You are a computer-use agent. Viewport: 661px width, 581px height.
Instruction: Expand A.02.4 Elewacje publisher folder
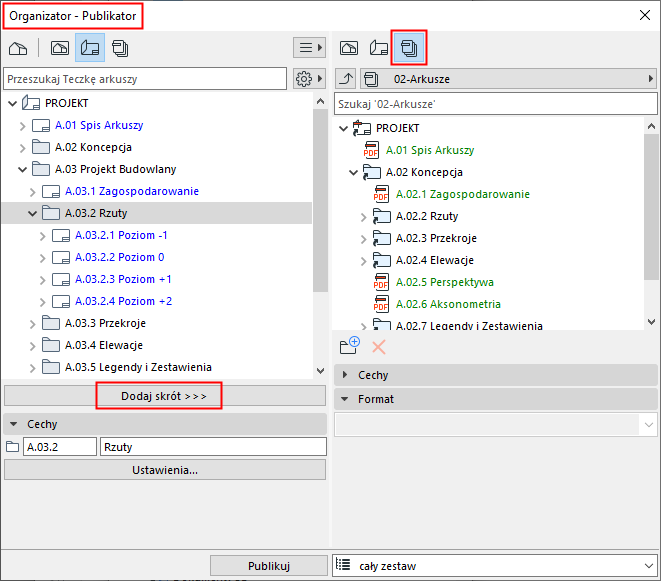(x=363, y=261)
